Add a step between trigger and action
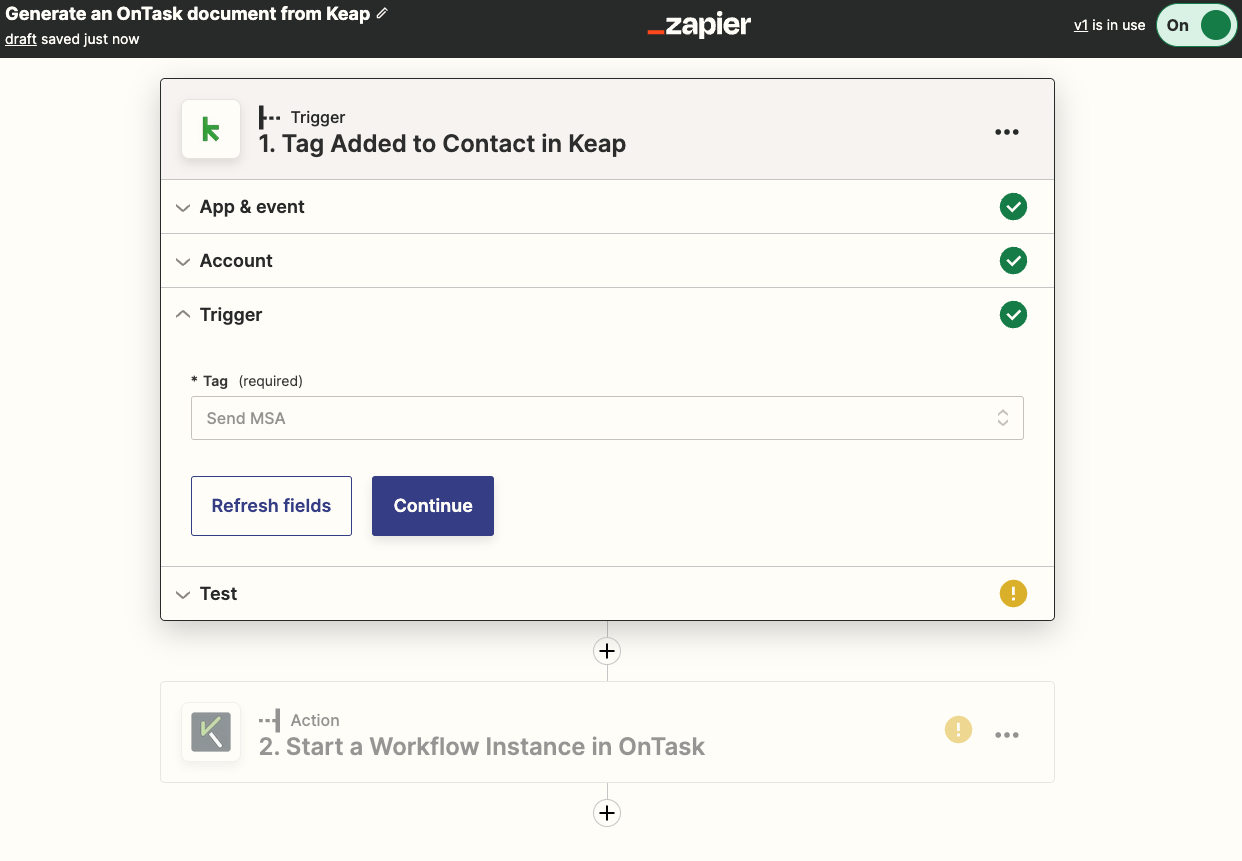The height and width of the screenshot is (861, 1242). pyautogui.click(x=607, y=651)
